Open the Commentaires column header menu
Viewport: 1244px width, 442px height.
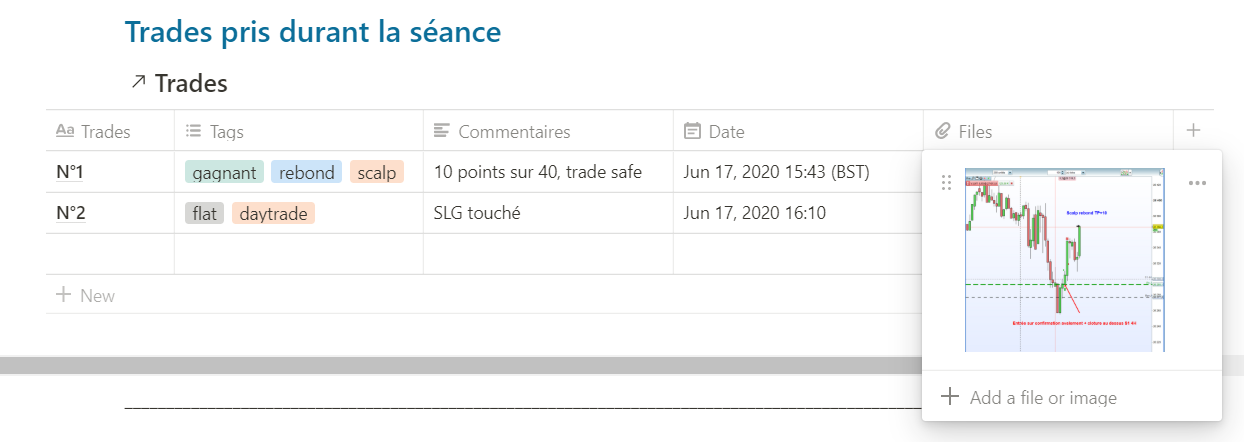click(513, 131)
